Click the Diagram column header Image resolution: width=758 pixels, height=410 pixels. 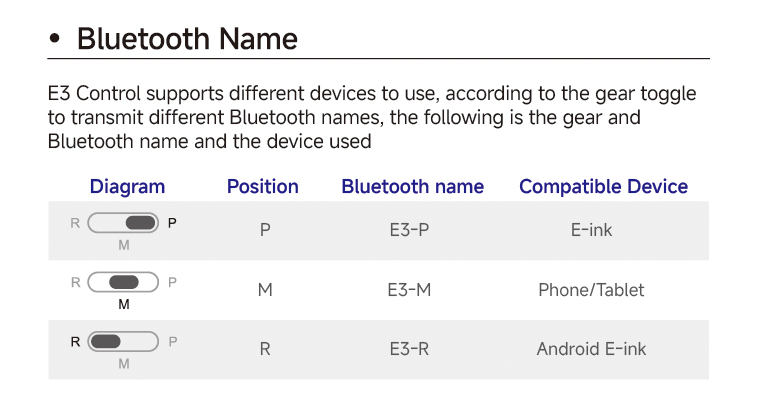tap(127, 186)
